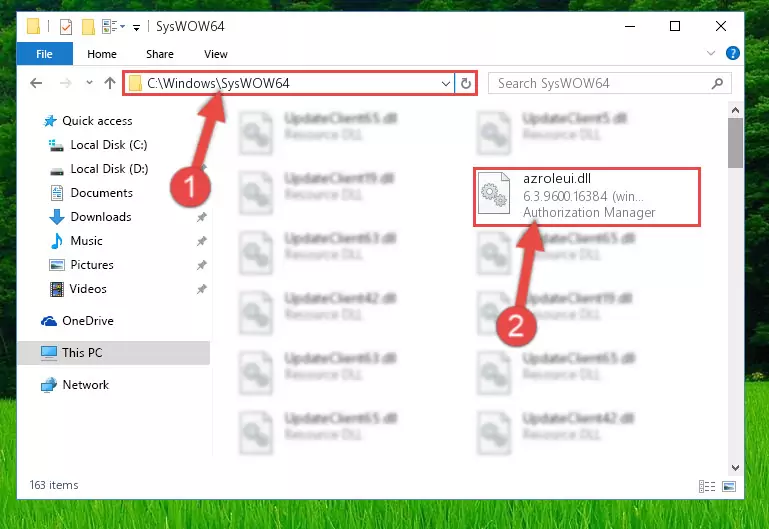Click the search magnifier icon
Viewport: 769px width, 529px height.
pyautogui.click(x=718, y=83)
